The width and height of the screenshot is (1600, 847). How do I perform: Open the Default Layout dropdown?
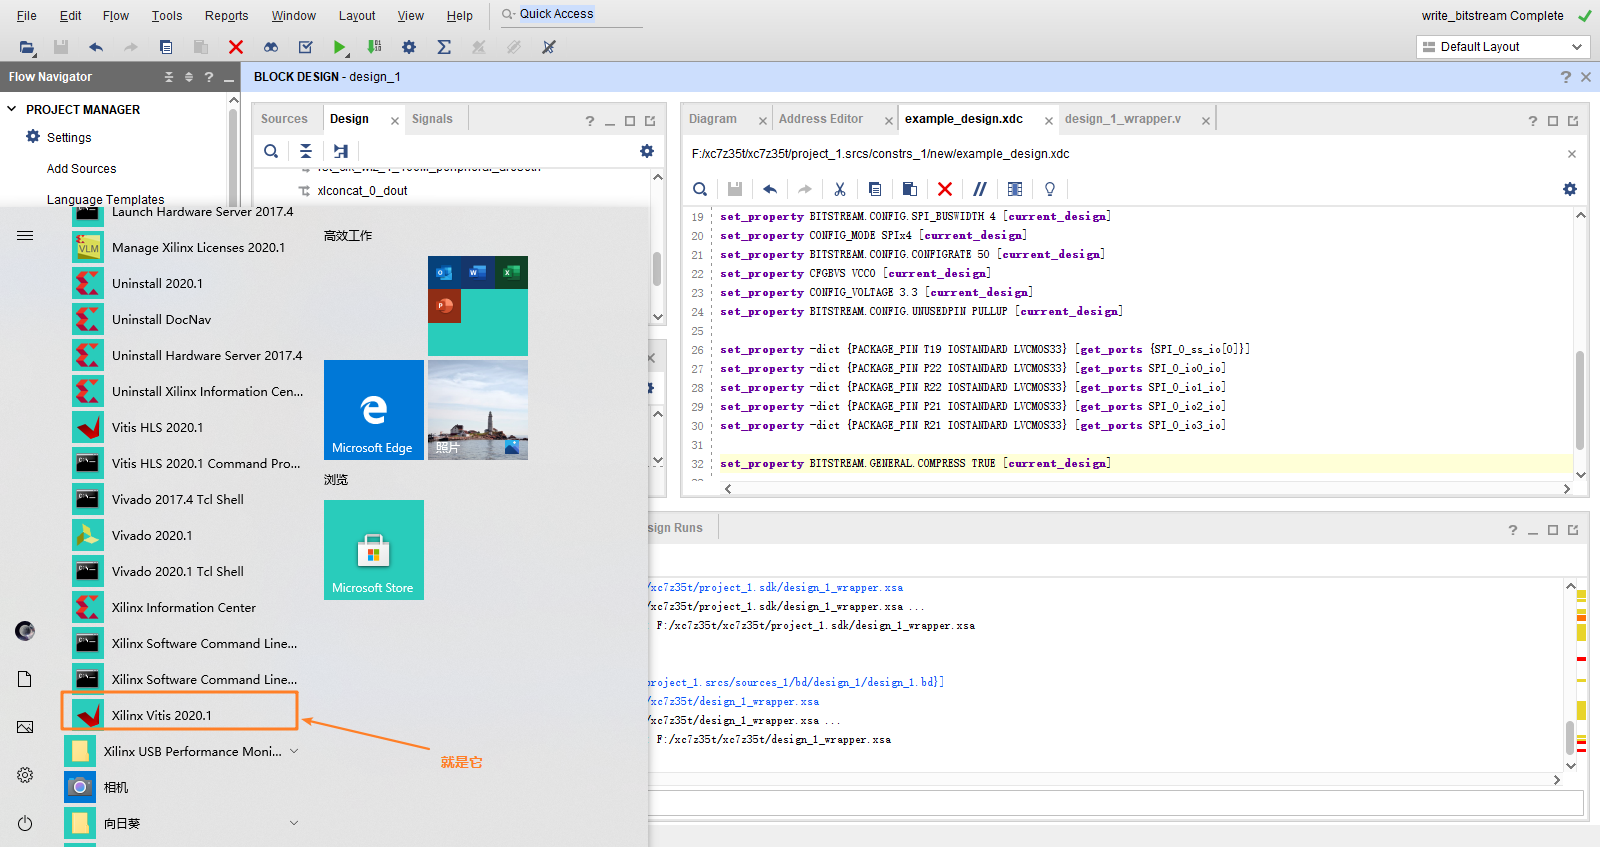pyautogui.click(x=1503, y=47)
